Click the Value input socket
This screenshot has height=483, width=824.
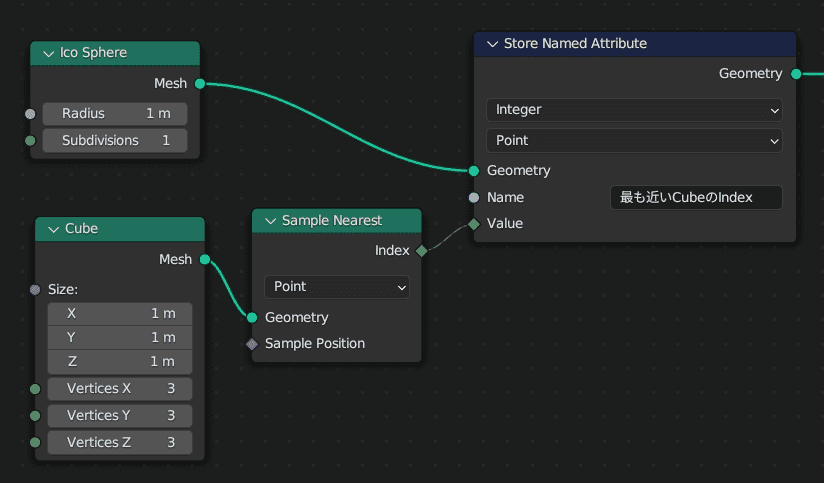pyautogui.click(x=474, y=224)
